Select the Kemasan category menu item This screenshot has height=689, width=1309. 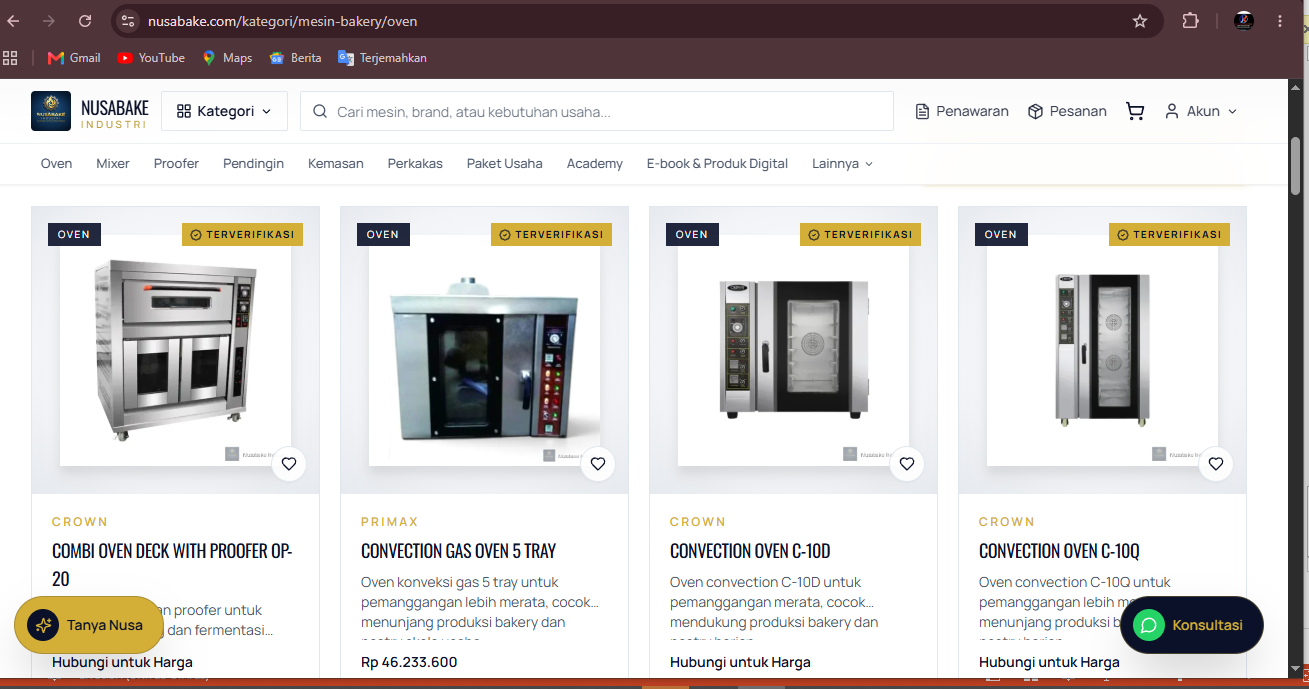[336, 163]
